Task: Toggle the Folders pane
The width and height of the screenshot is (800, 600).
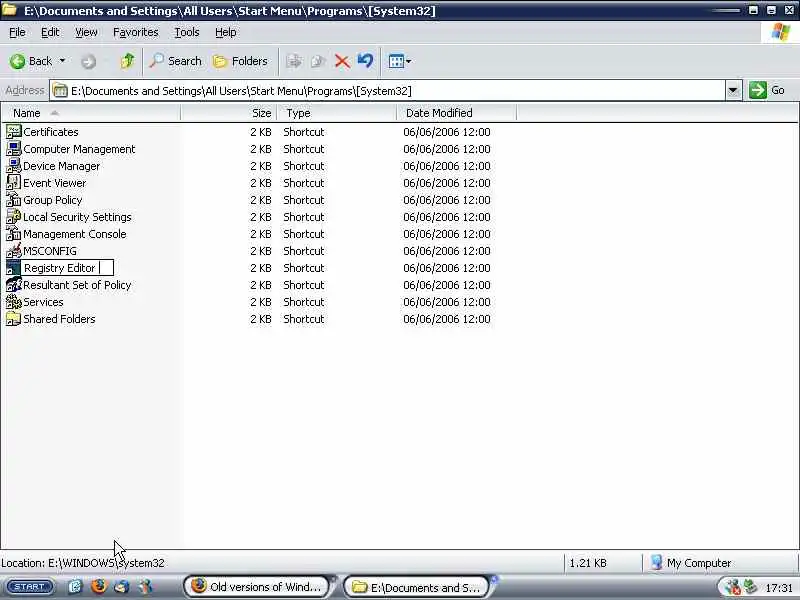Action: pos(240,61)
